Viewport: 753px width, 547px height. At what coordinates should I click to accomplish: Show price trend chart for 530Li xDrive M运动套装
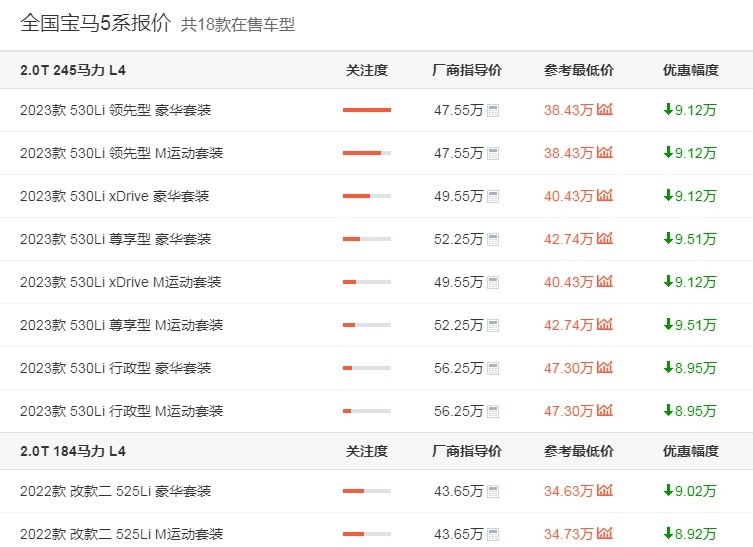[605, 281]
